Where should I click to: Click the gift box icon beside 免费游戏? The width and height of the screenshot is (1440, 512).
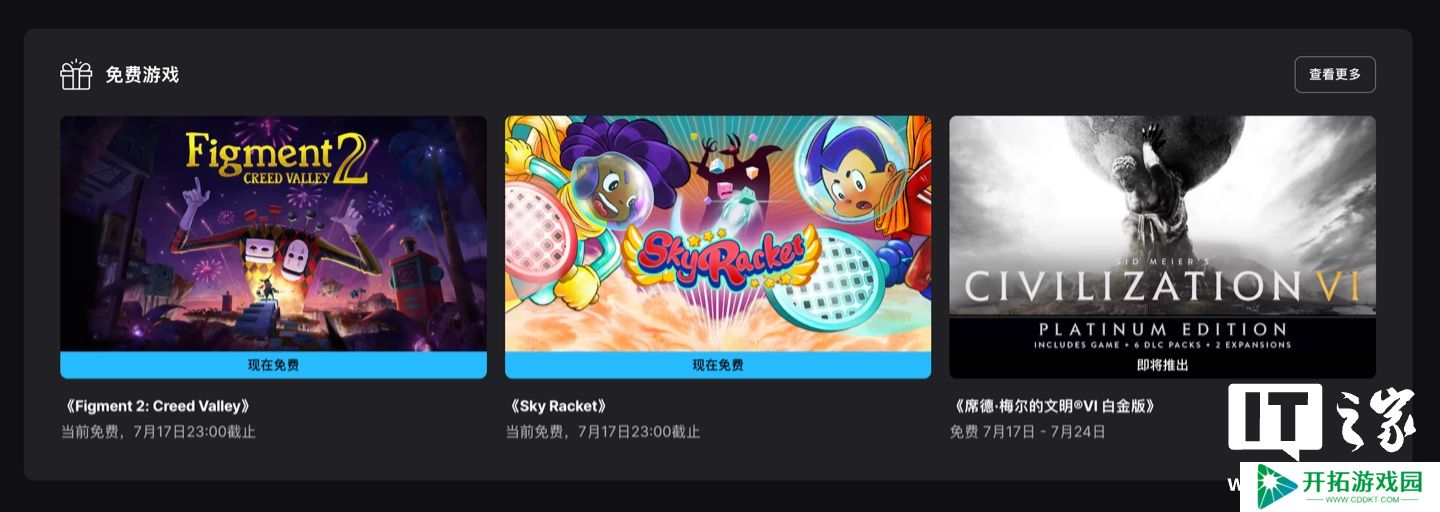tap(76, 75)
